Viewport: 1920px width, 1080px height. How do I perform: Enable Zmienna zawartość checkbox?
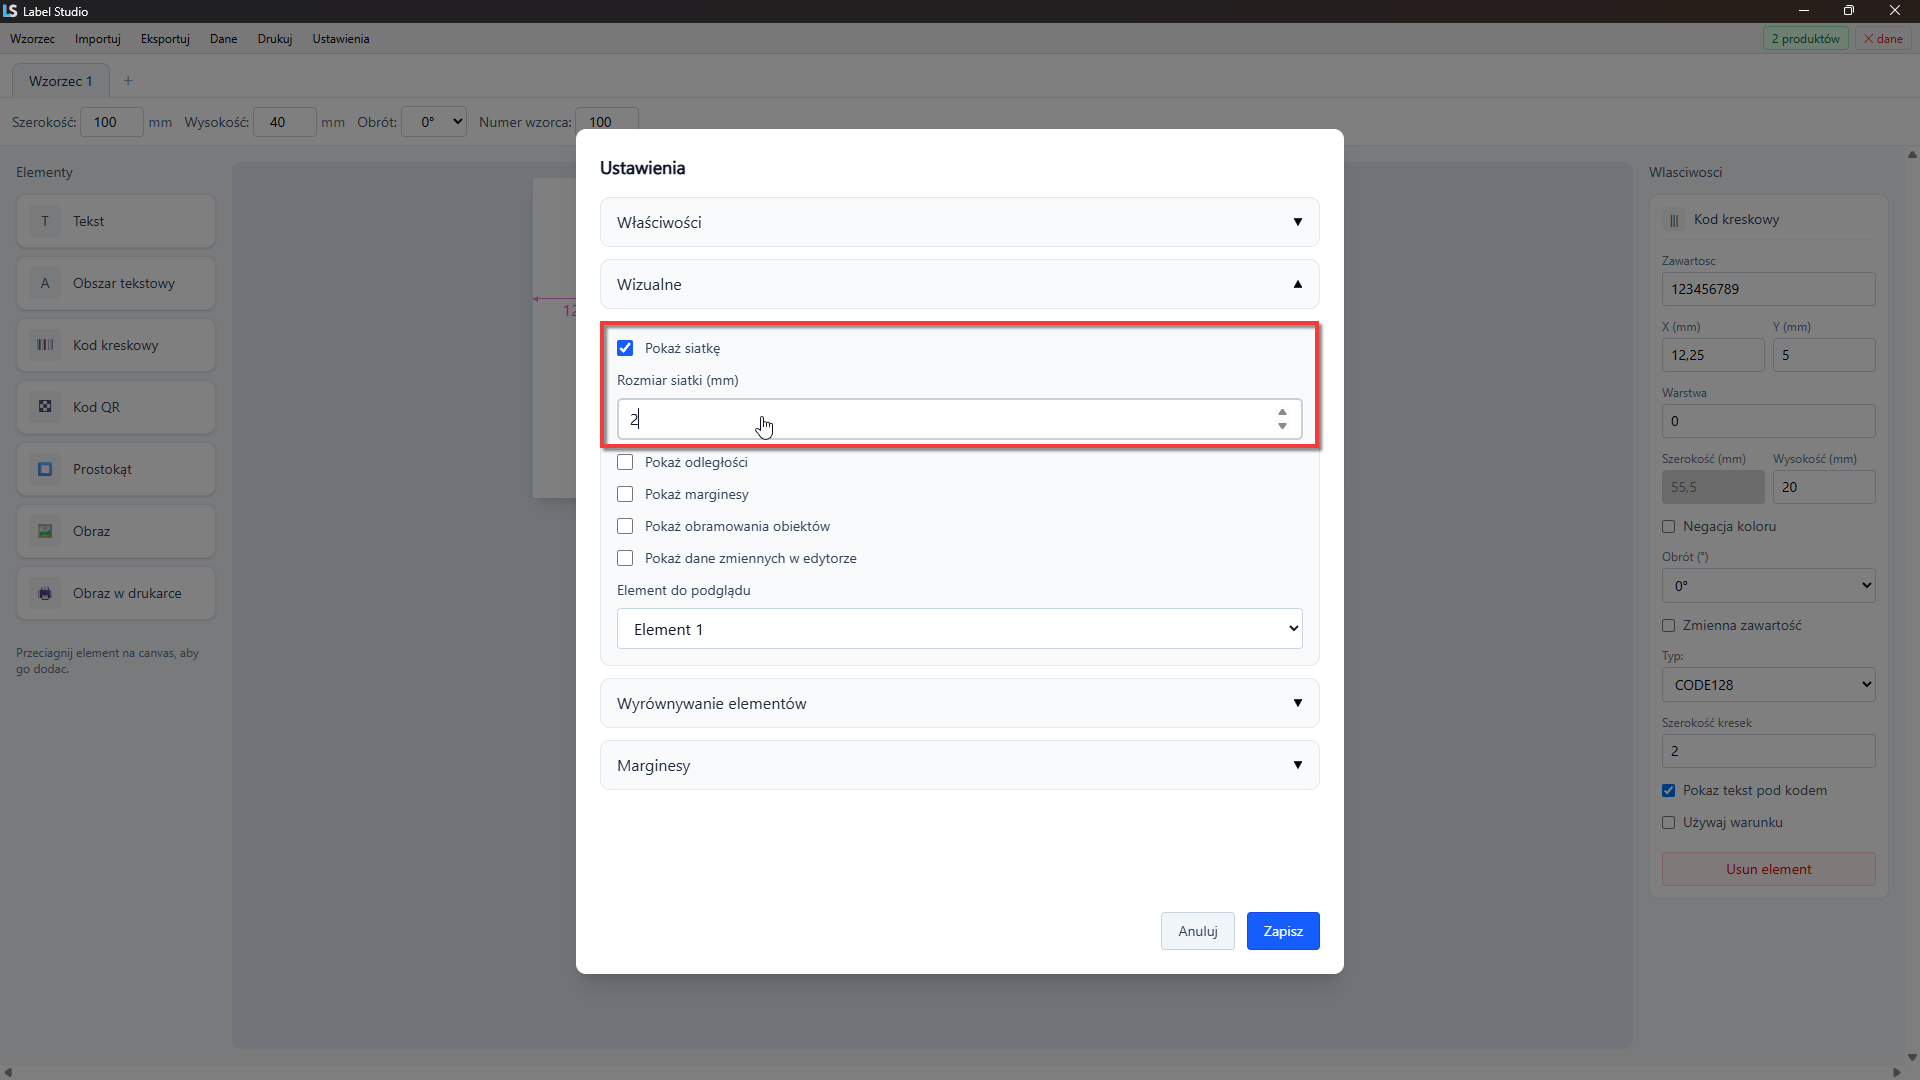1668,625
